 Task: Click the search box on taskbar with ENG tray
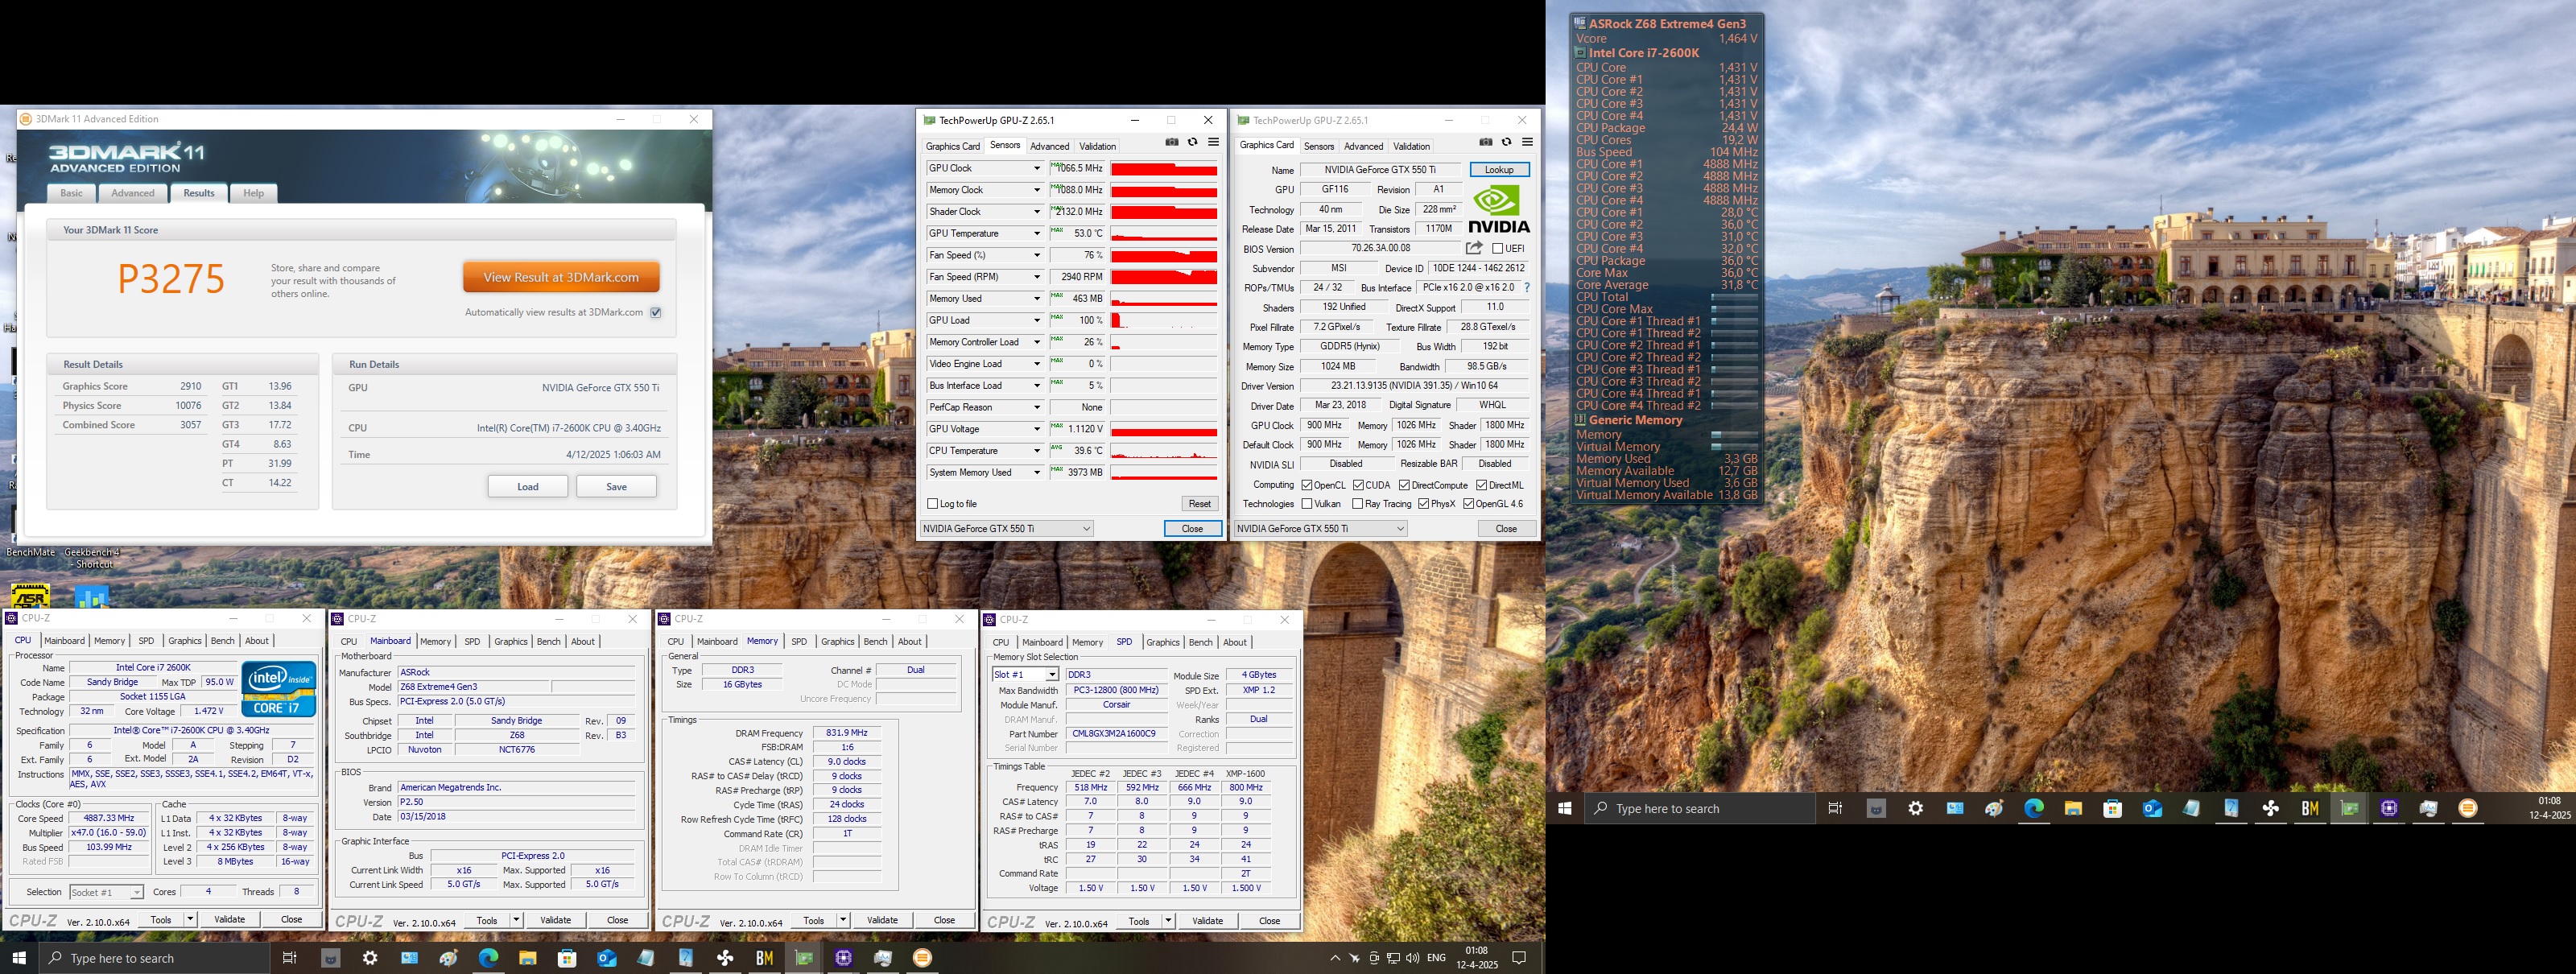pyautogui.click(x=155, y=958)
